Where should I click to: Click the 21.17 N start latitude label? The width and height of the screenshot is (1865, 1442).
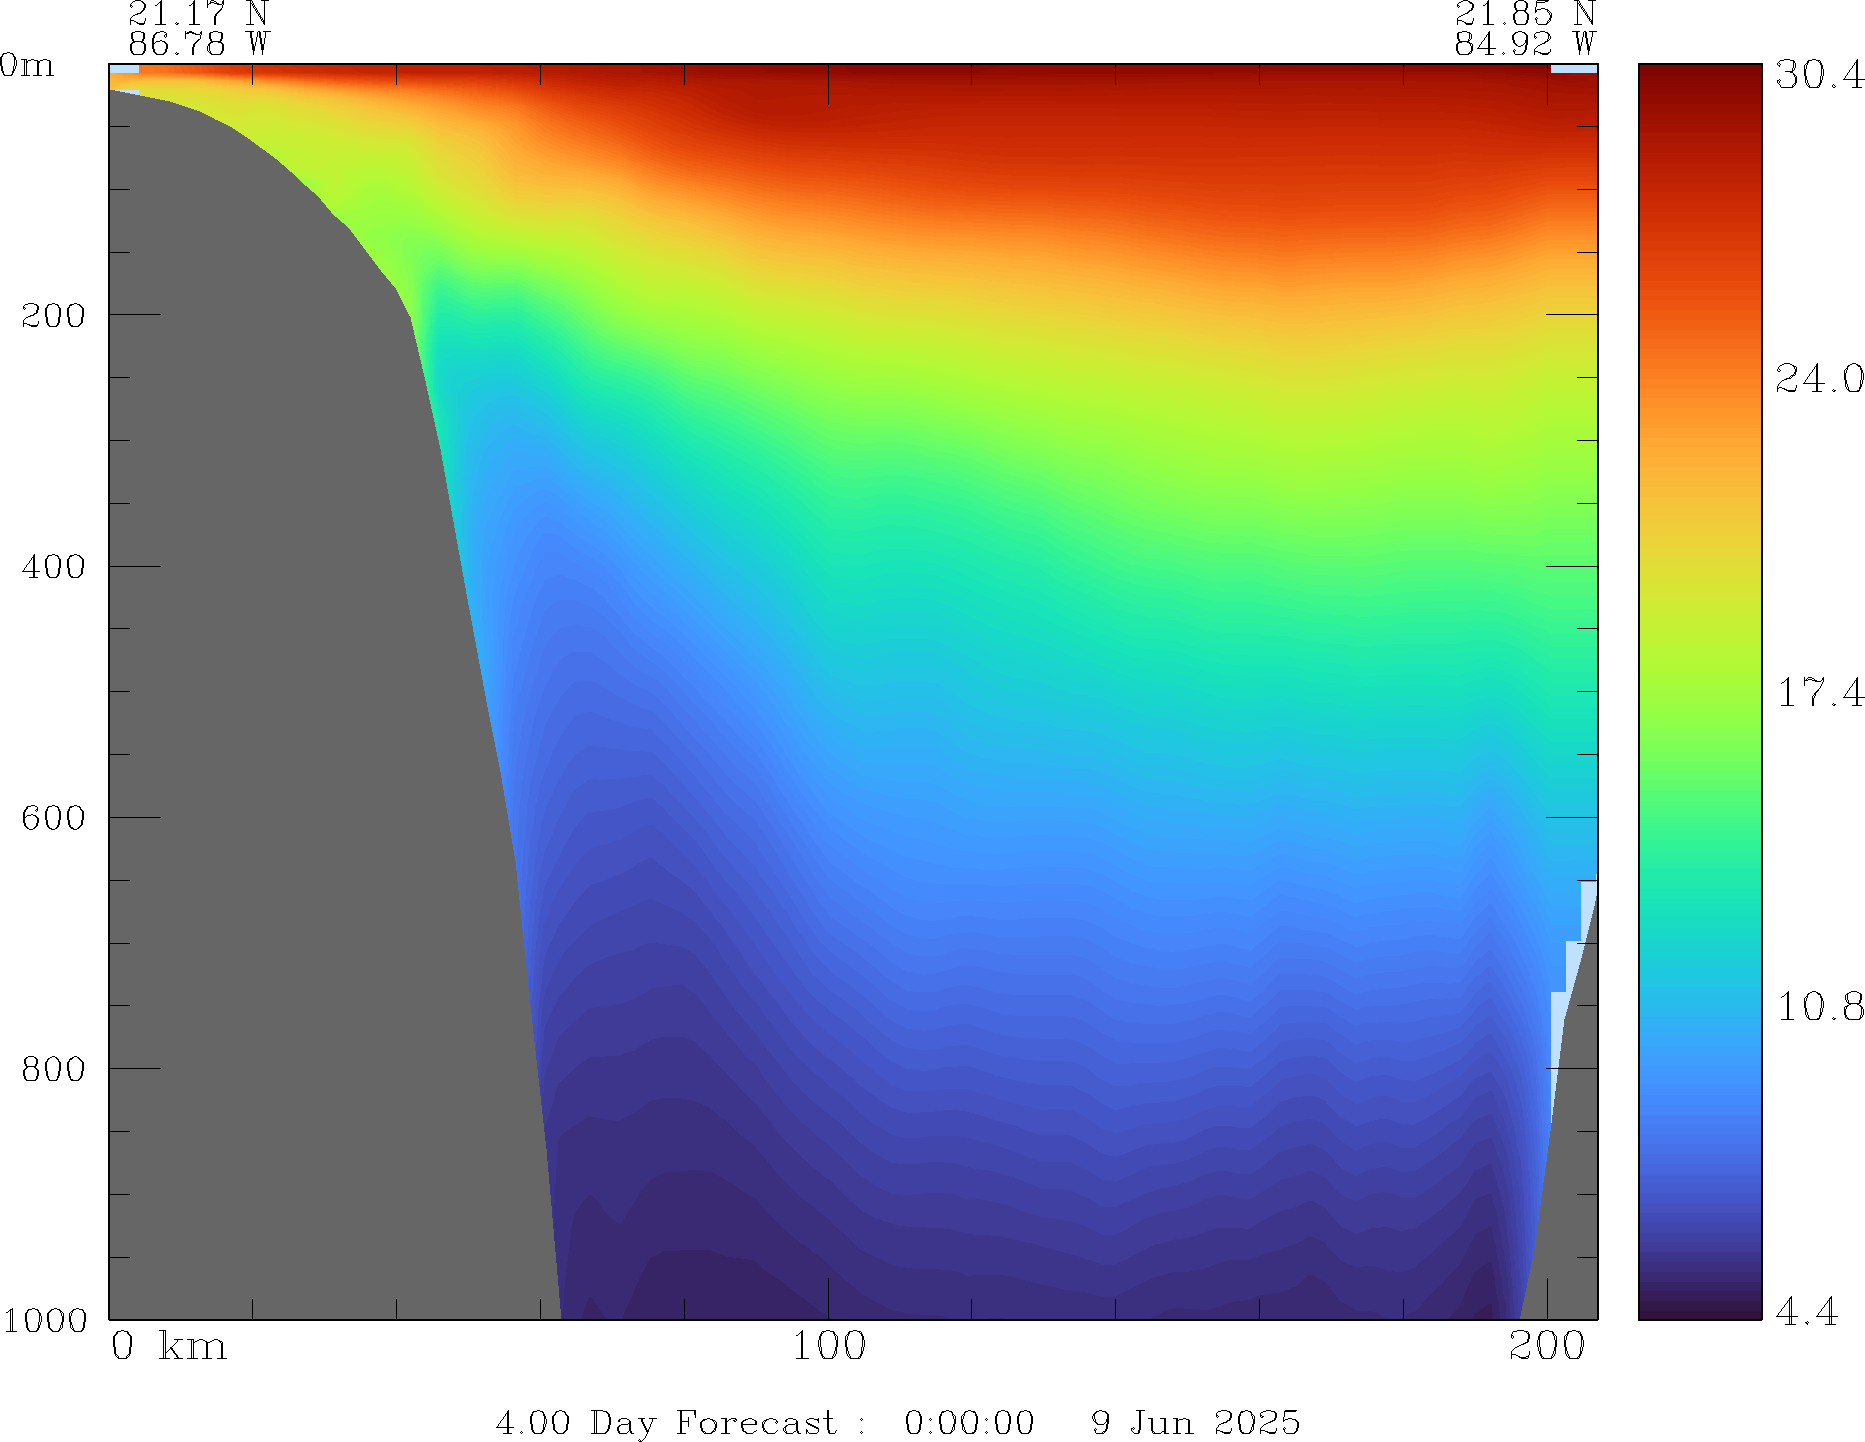pos(198,14)
